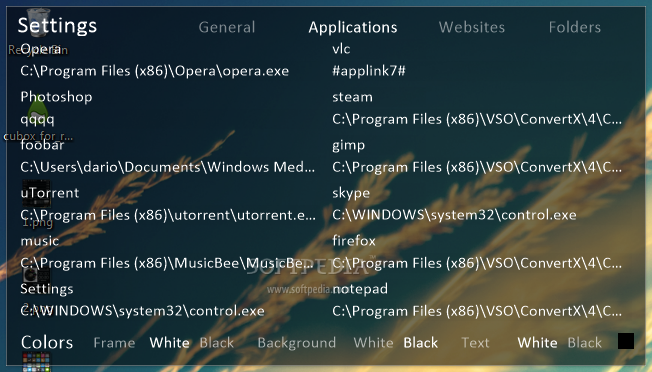
Task: Click the ConvertX path under steam
Action: [x=477, y=119]
